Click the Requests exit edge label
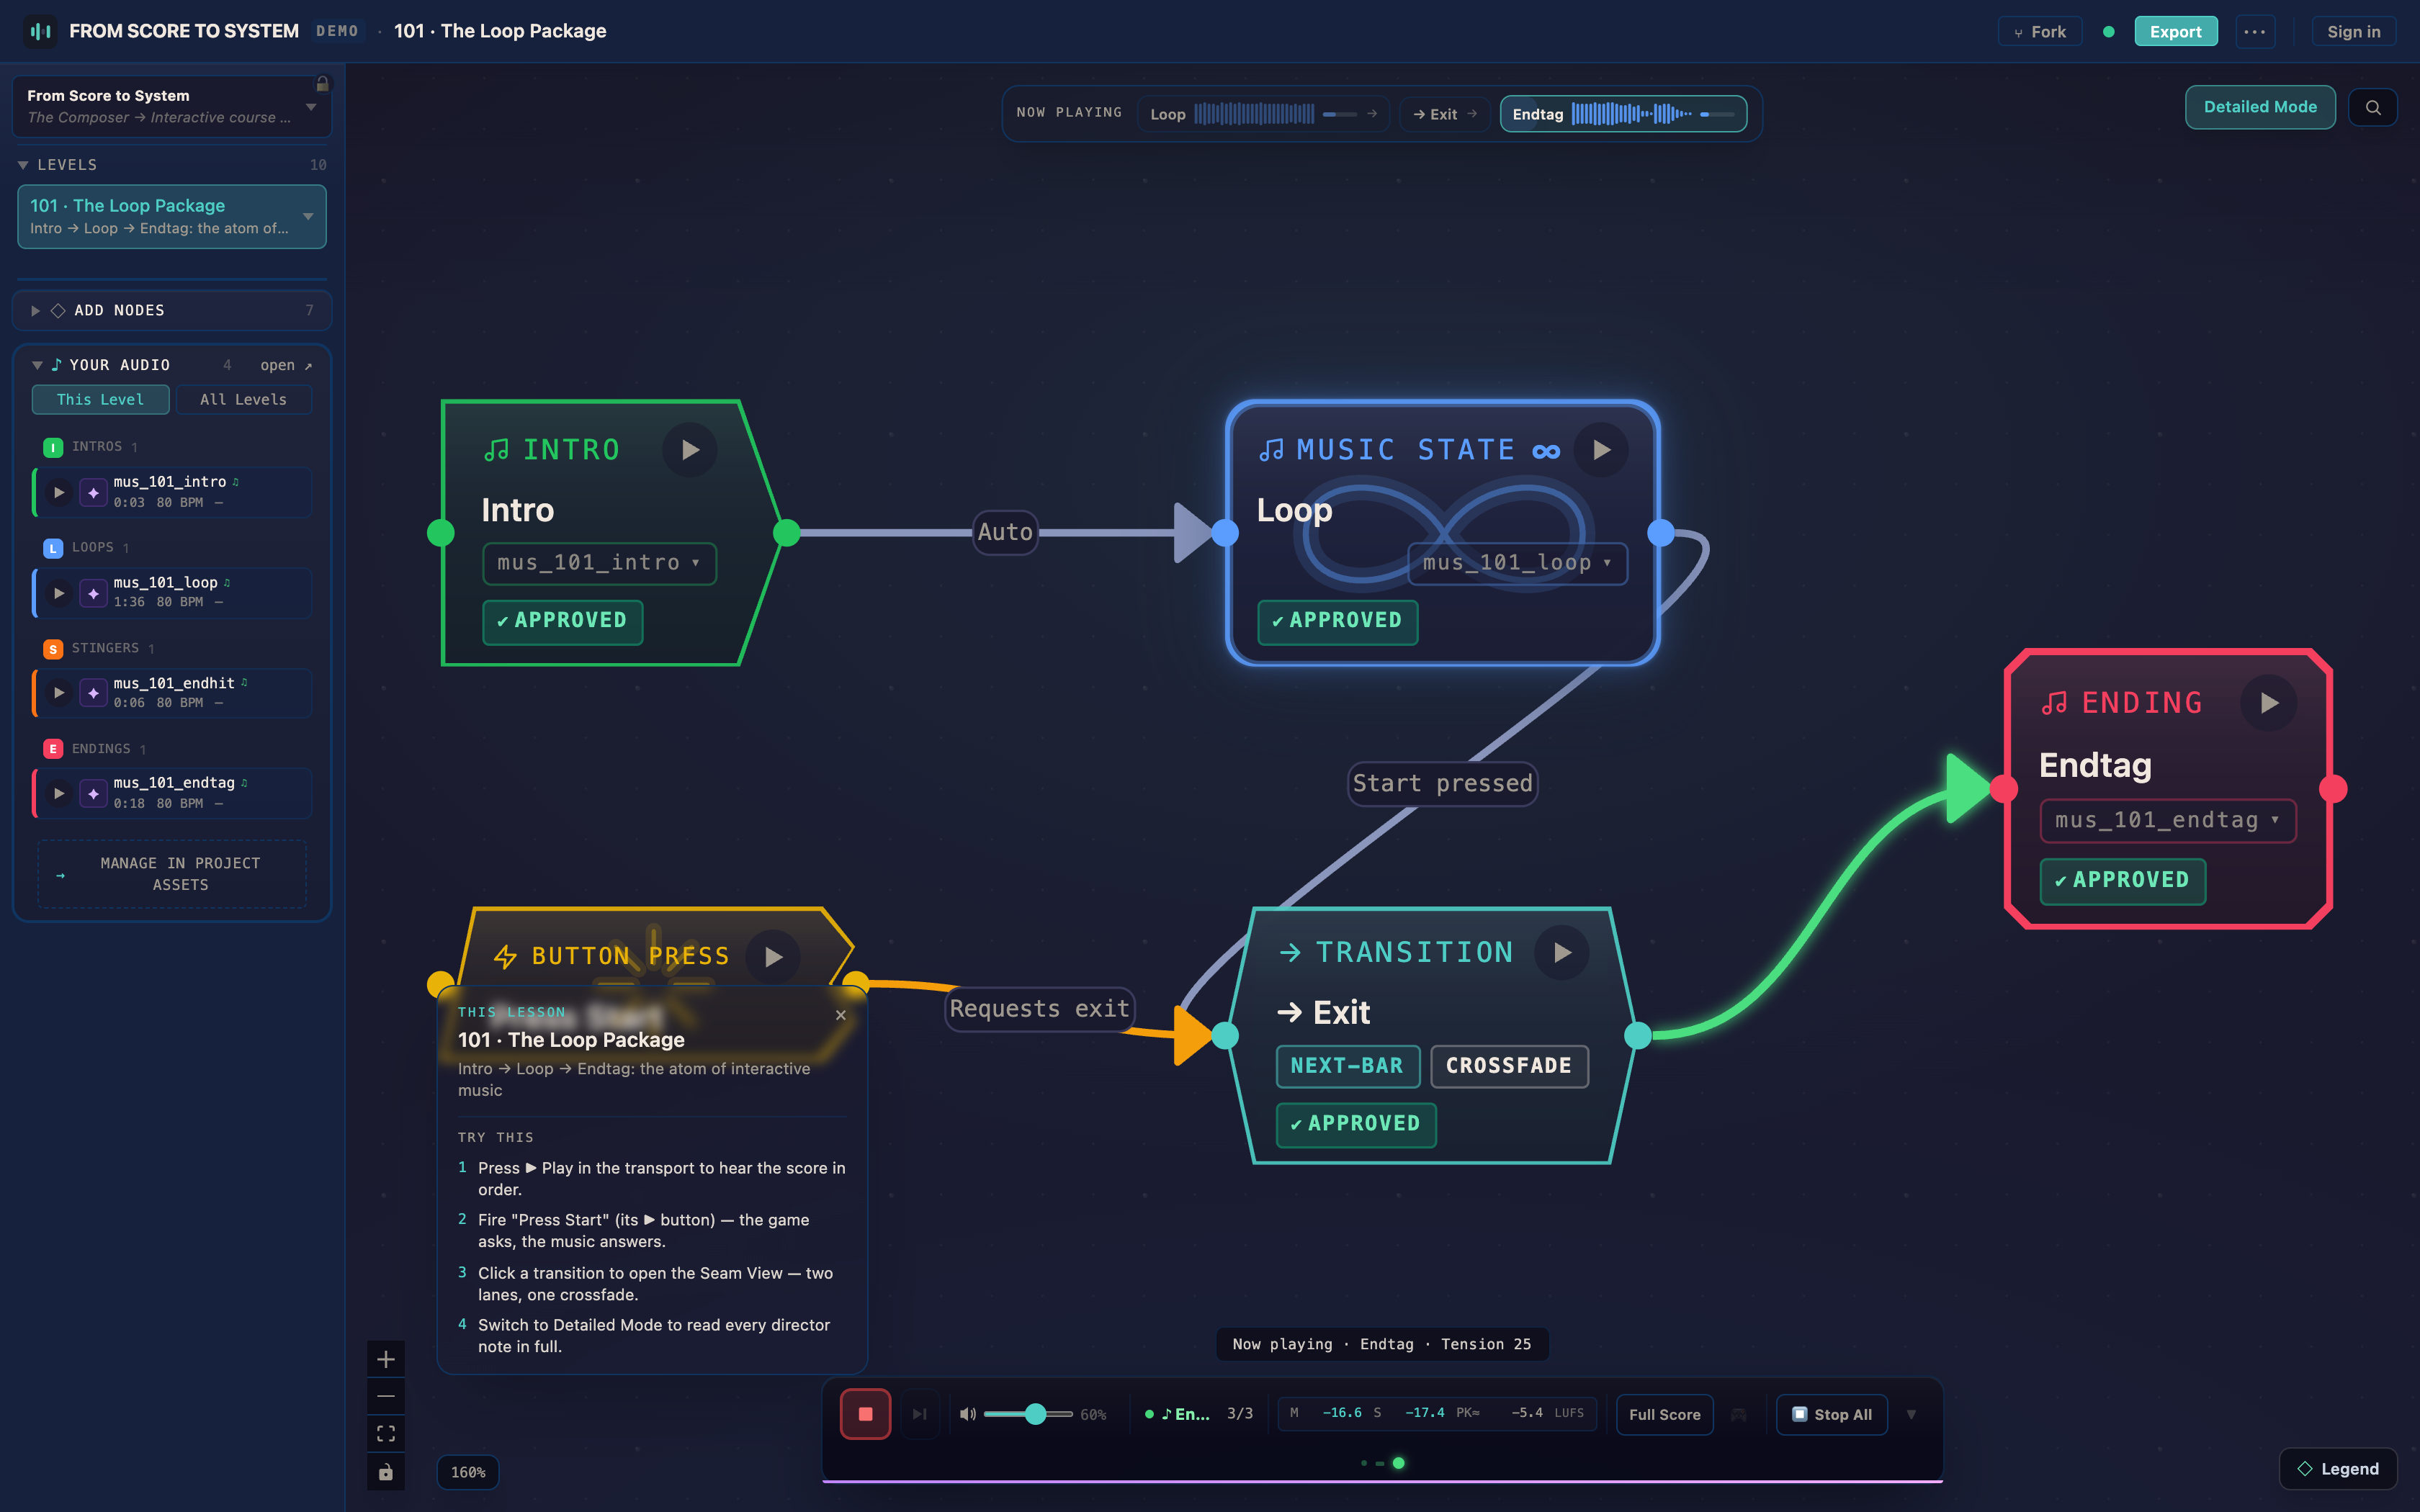 (x=1039, y=1009)
